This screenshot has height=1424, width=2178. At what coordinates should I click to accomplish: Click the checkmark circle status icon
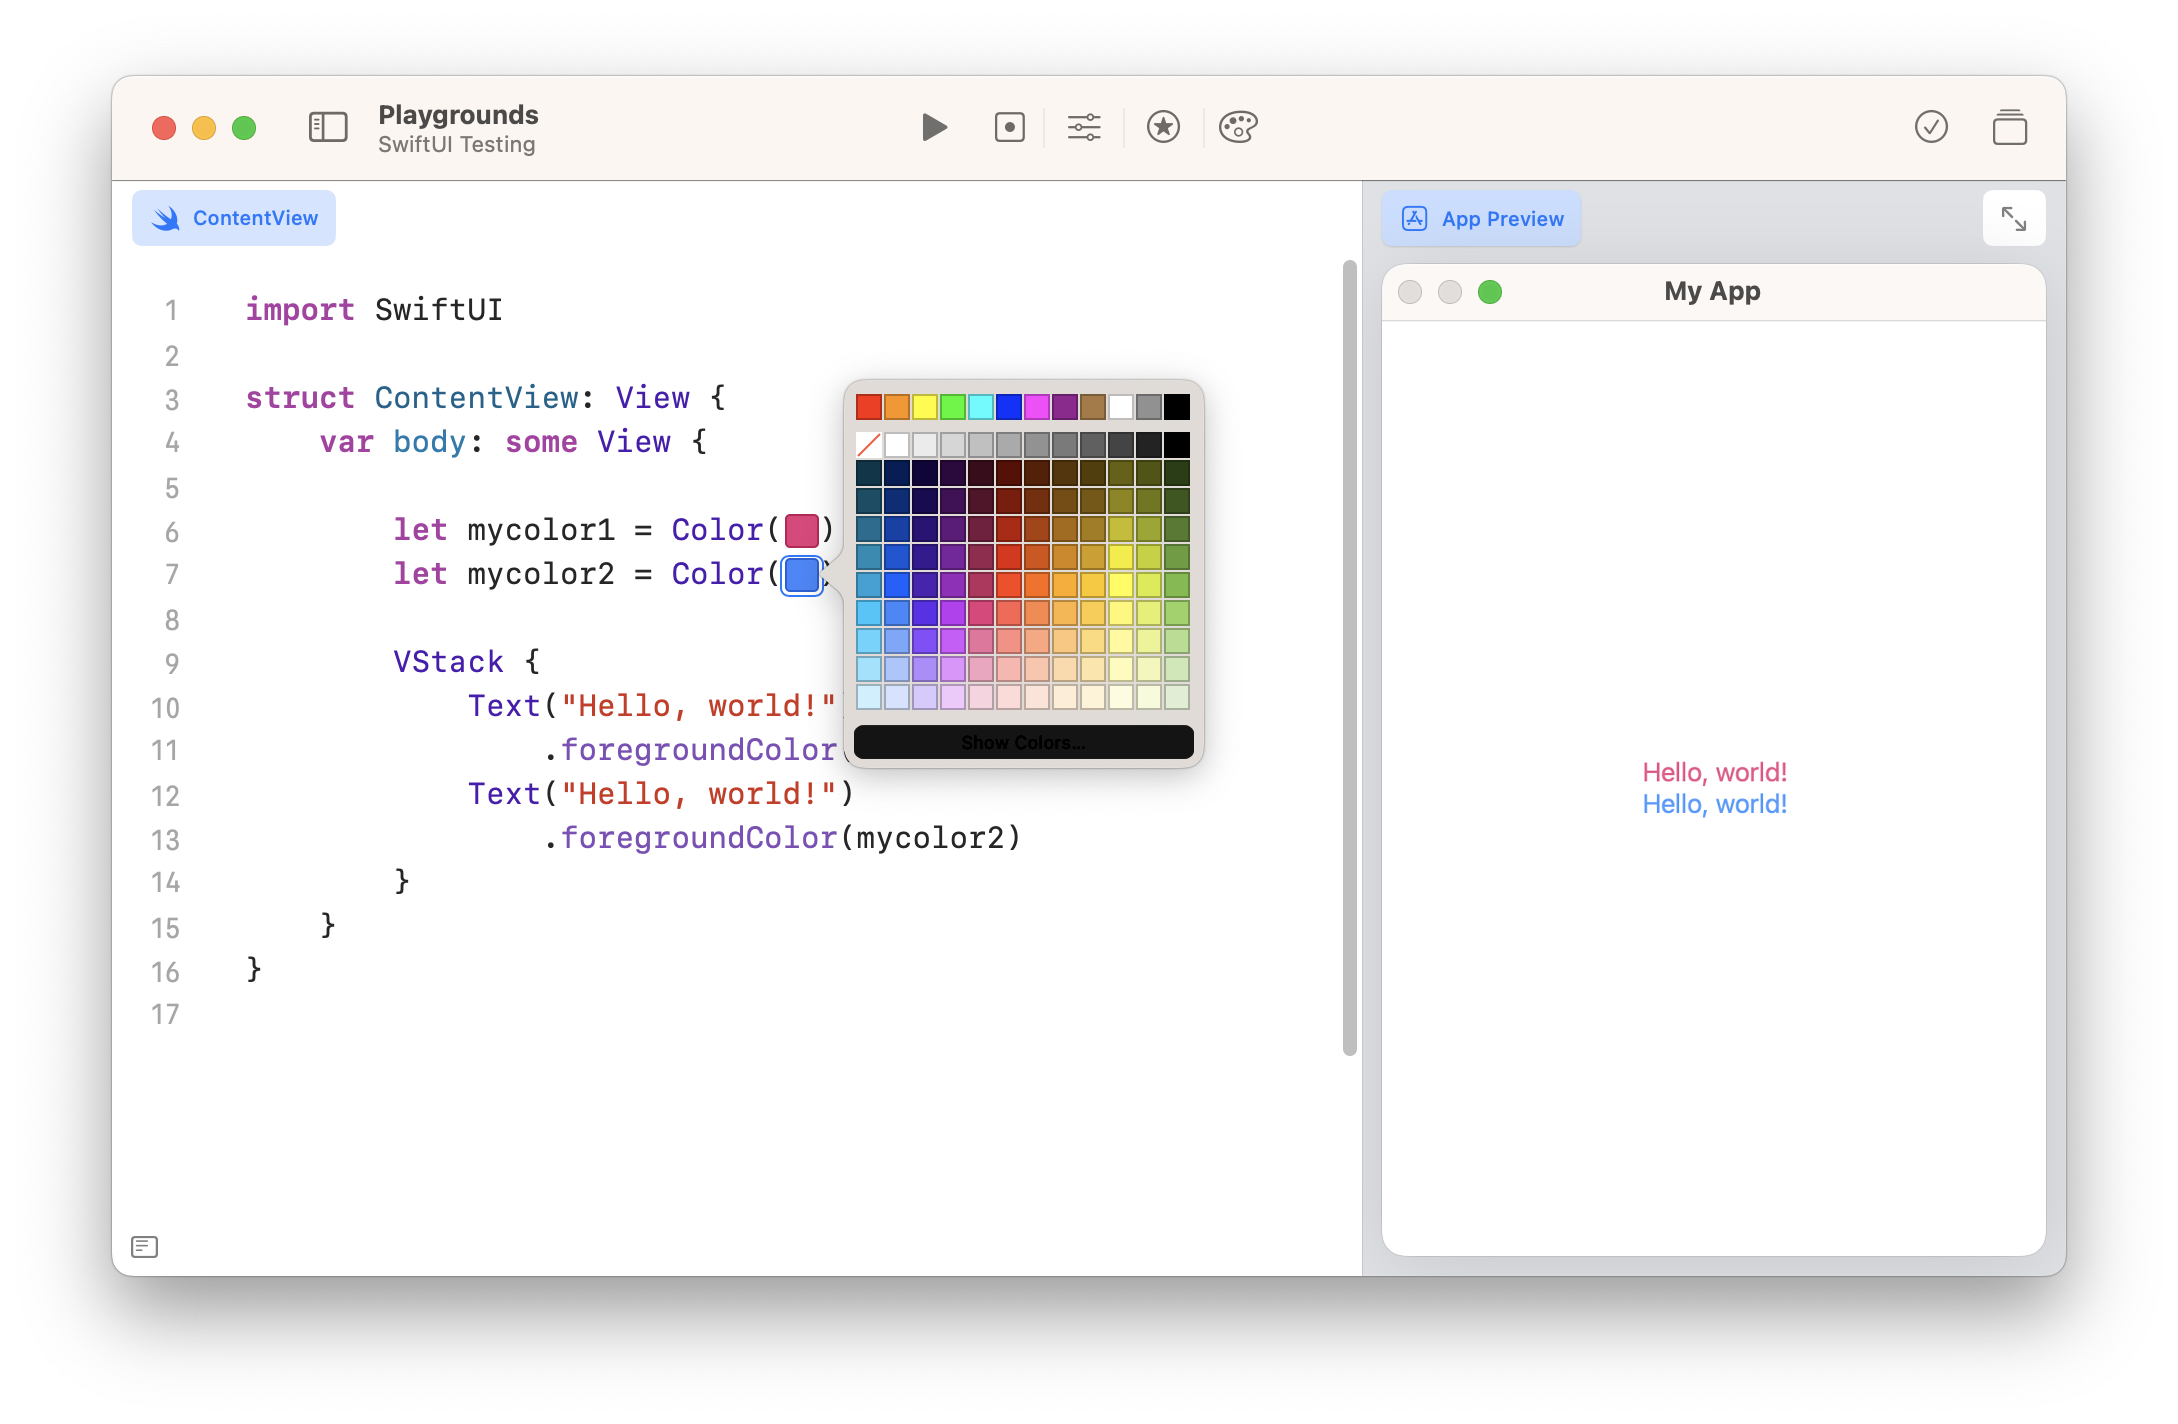pos(1931,127)
